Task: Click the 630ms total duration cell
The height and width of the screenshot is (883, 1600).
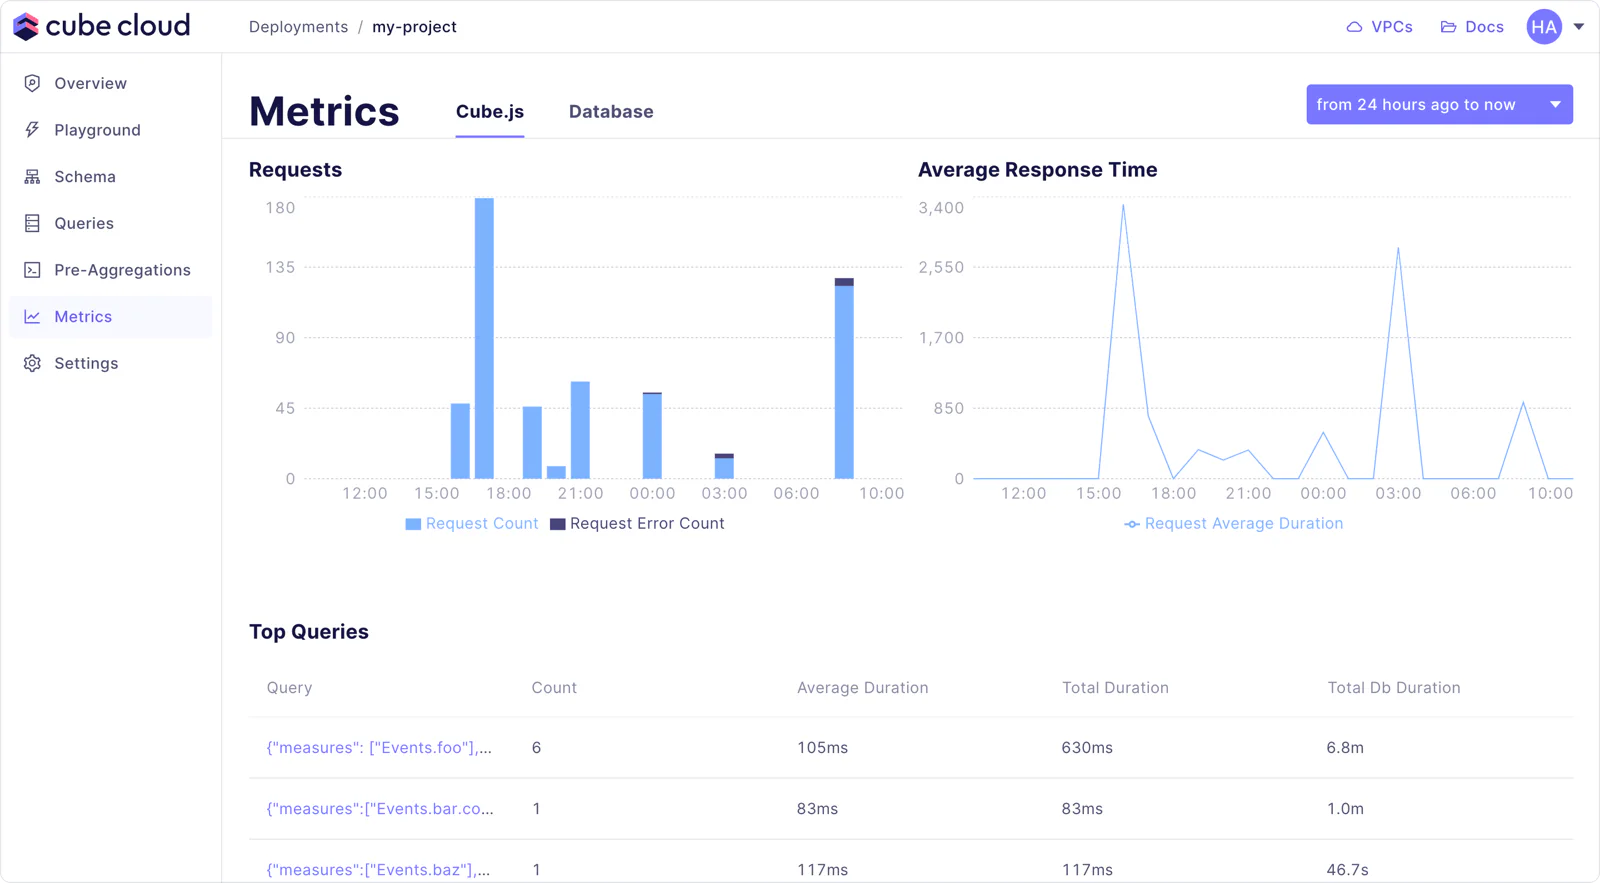Action: click(x=1087, y=748)
